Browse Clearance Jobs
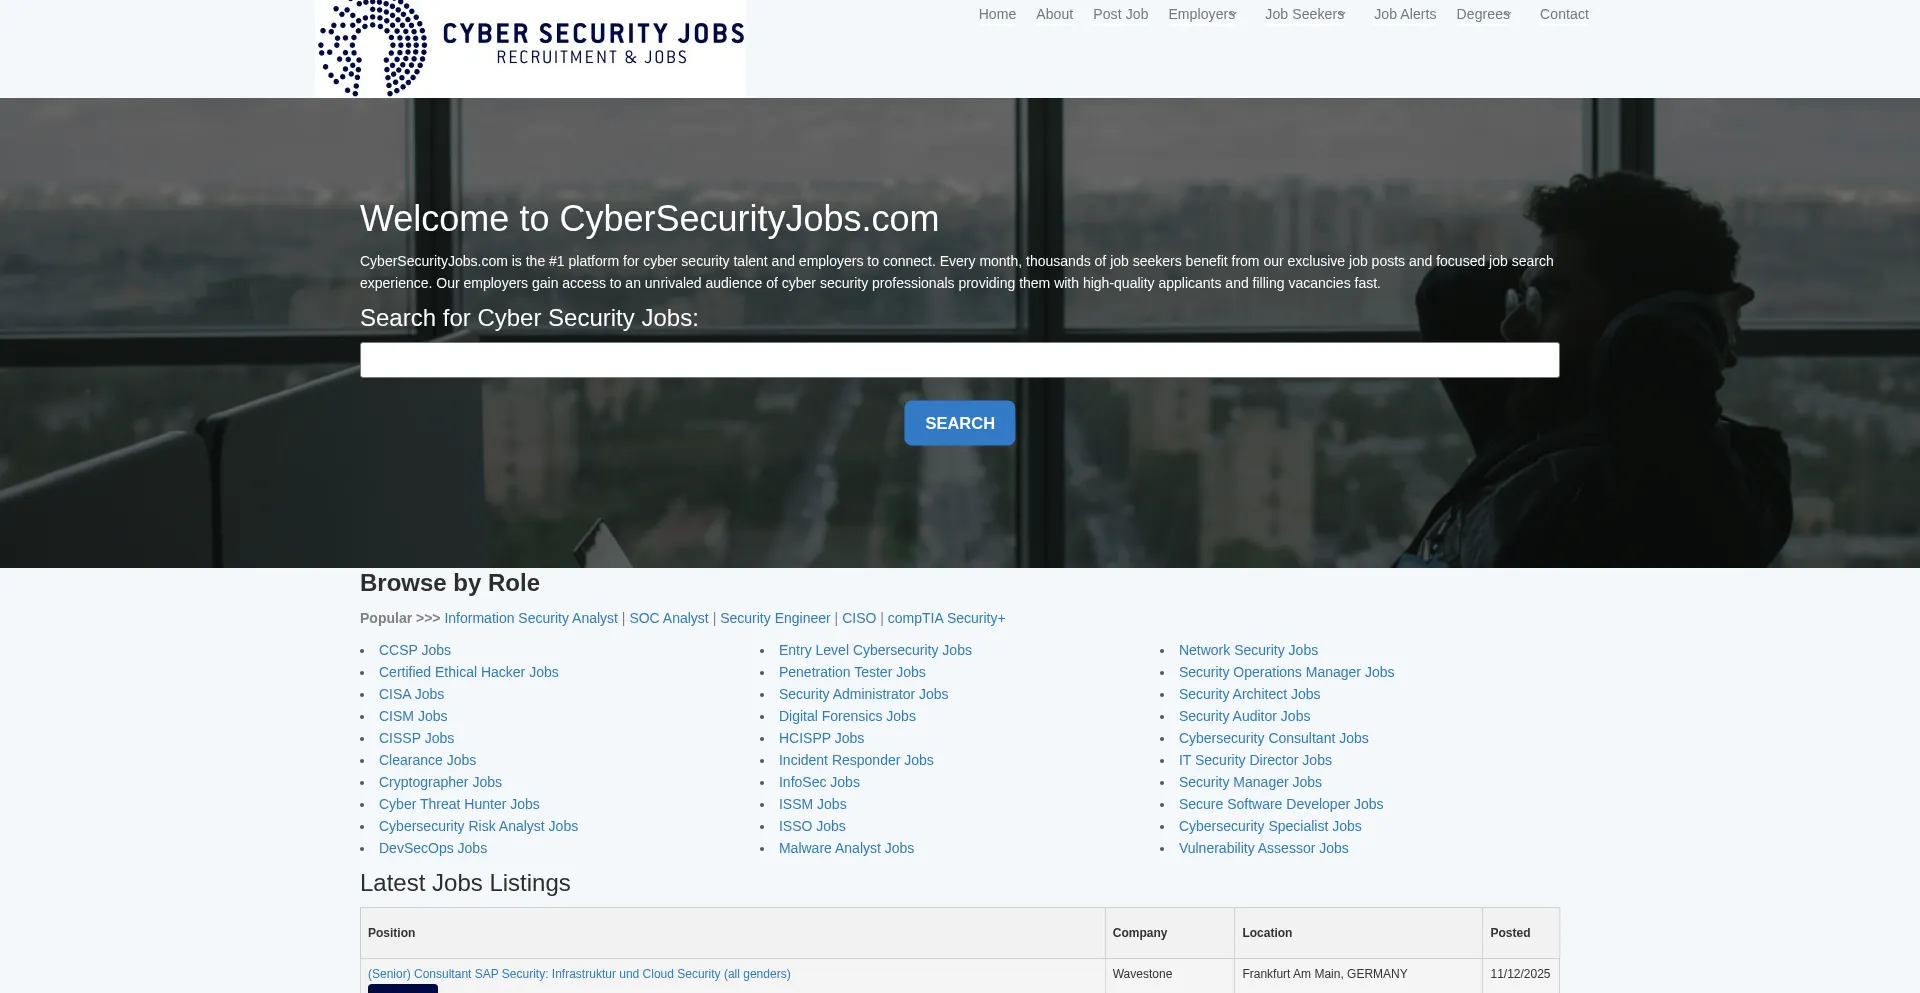1920x993 pixels. (427, 760)
